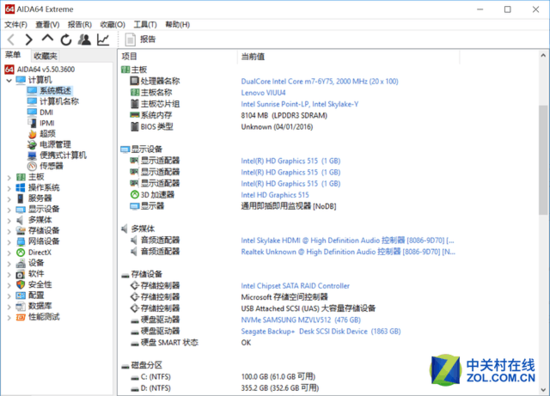Image resolution: width=550 pixels, height=396 pixels.
Task: Click the up-level arrow icon
Action: (47, 38)
